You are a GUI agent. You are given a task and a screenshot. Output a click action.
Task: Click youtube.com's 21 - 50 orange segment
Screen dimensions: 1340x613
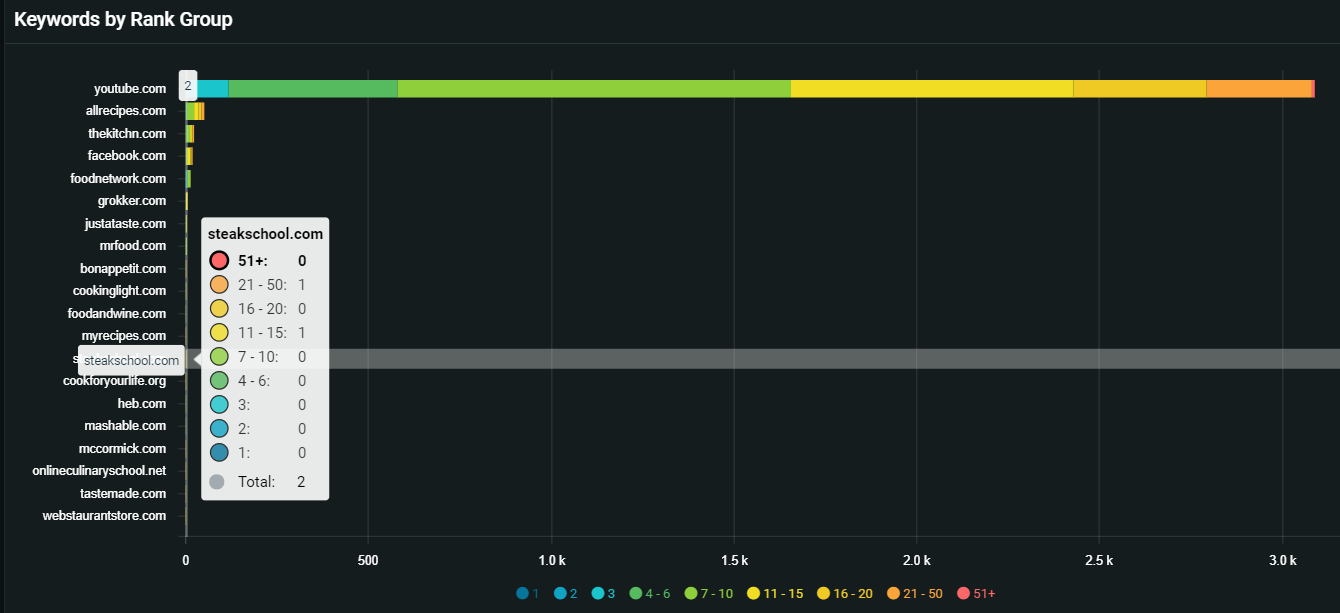click(x=1259, y=89)
